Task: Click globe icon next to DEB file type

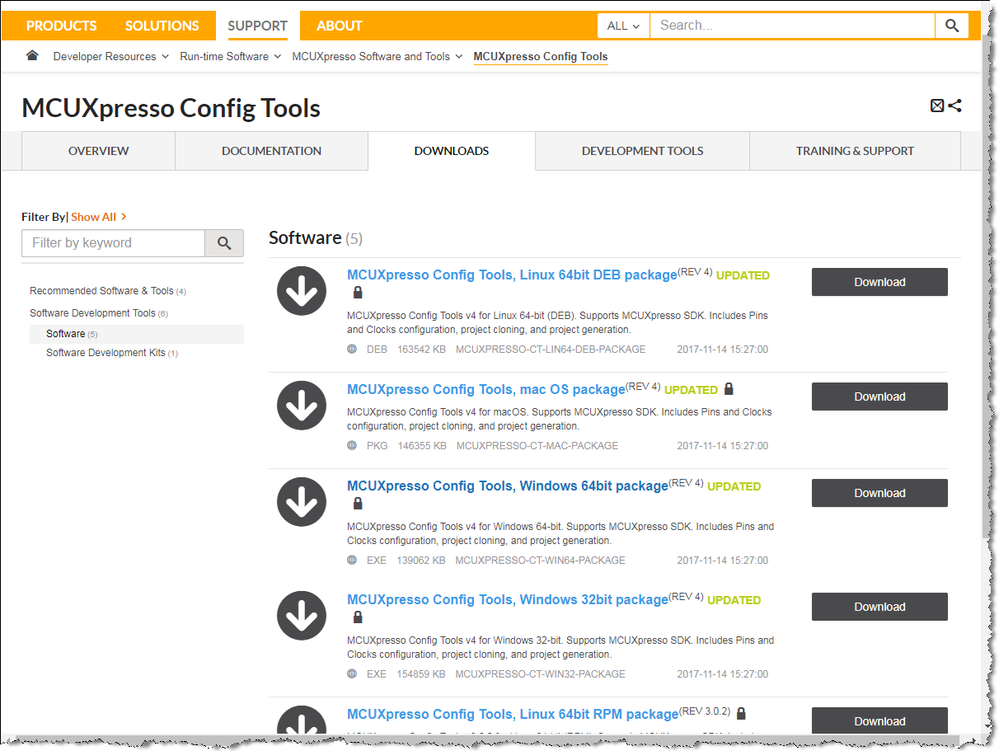Action: tap(352, 348)
